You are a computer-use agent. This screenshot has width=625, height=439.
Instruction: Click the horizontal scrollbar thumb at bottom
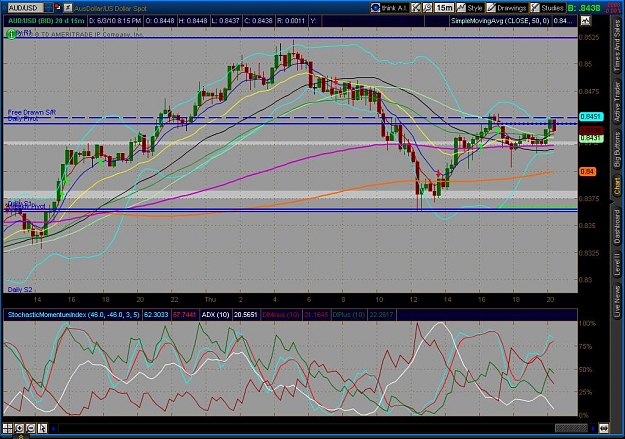pos(571,428)
